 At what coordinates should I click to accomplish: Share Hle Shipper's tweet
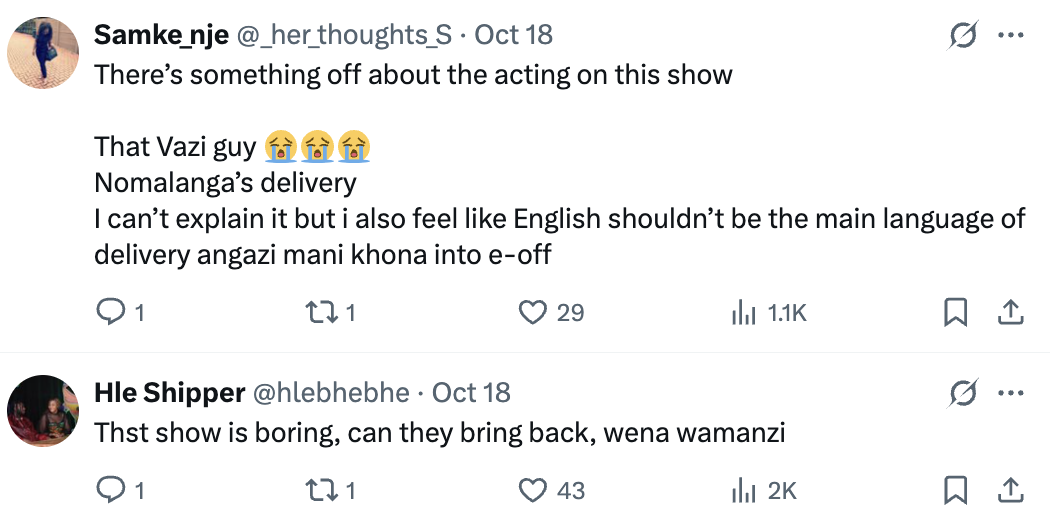(x=1010, y=490)
